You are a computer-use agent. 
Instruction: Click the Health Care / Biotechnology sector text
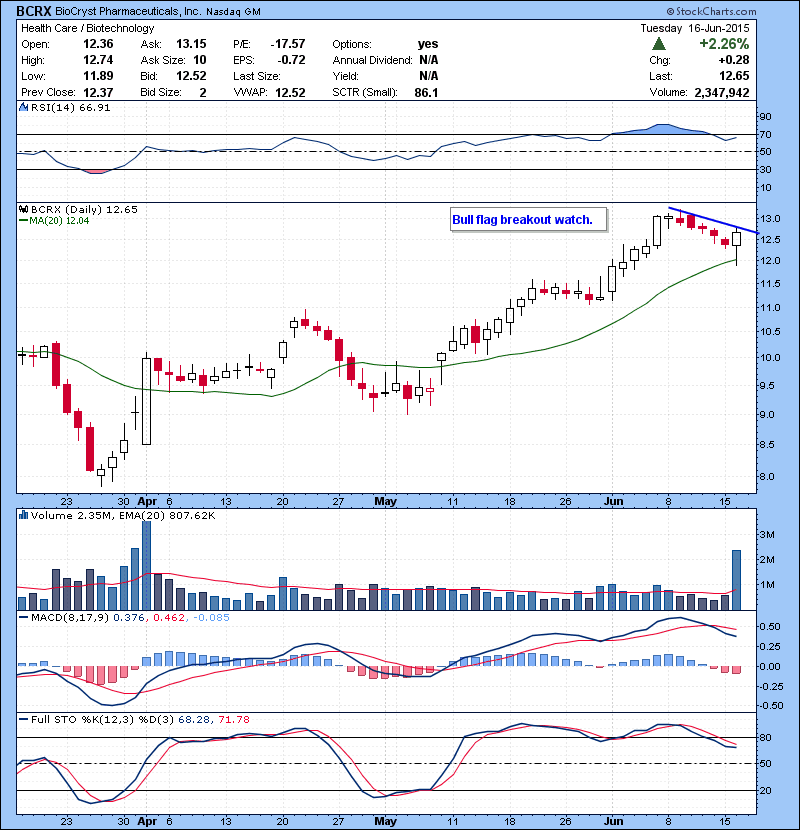[x=87, y=28]
